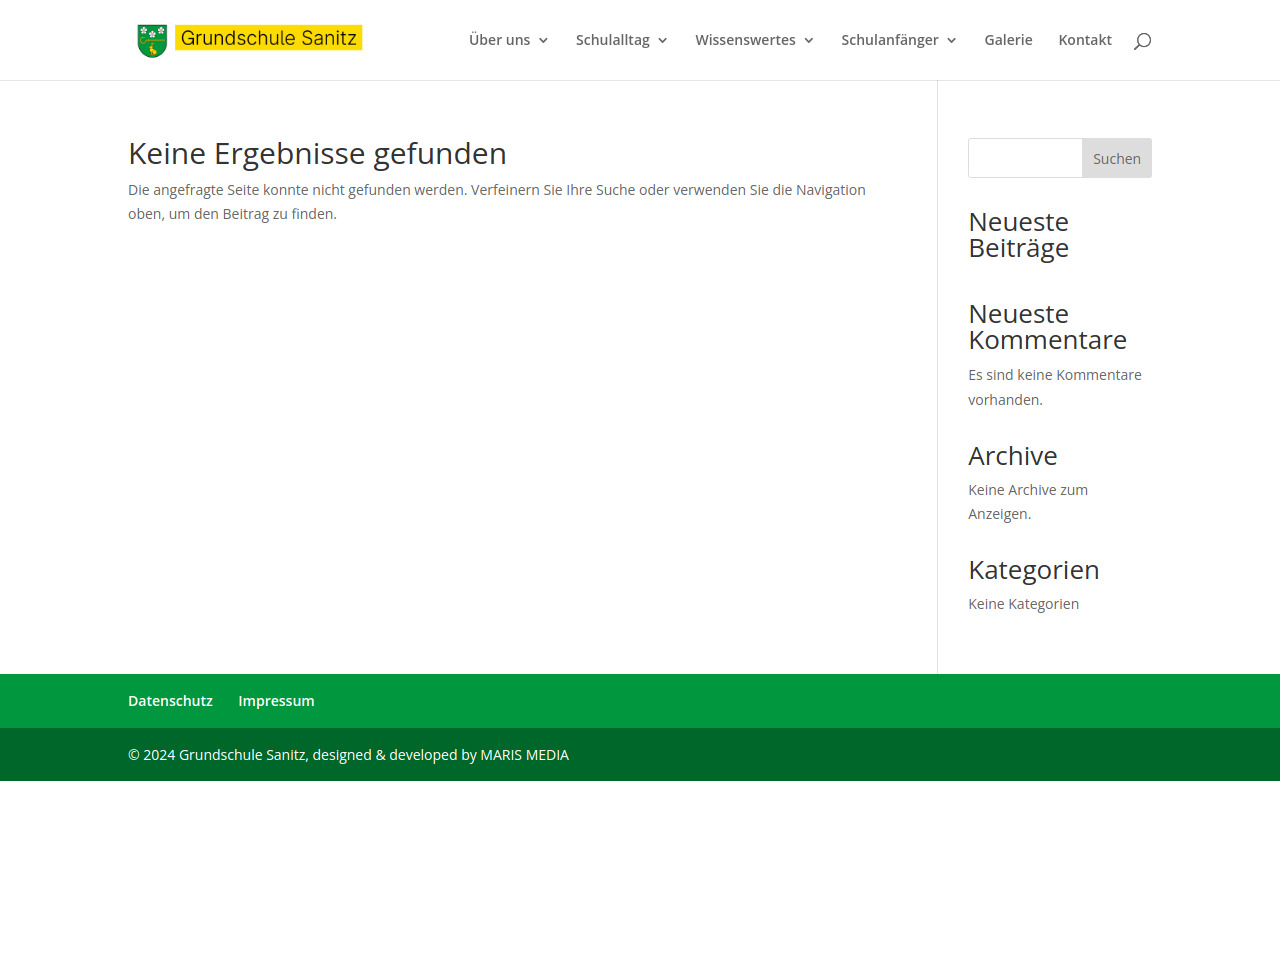Click the yellow Grundschule Sanitz logo text
The image size is (1280, 960).
coord(268,38)
